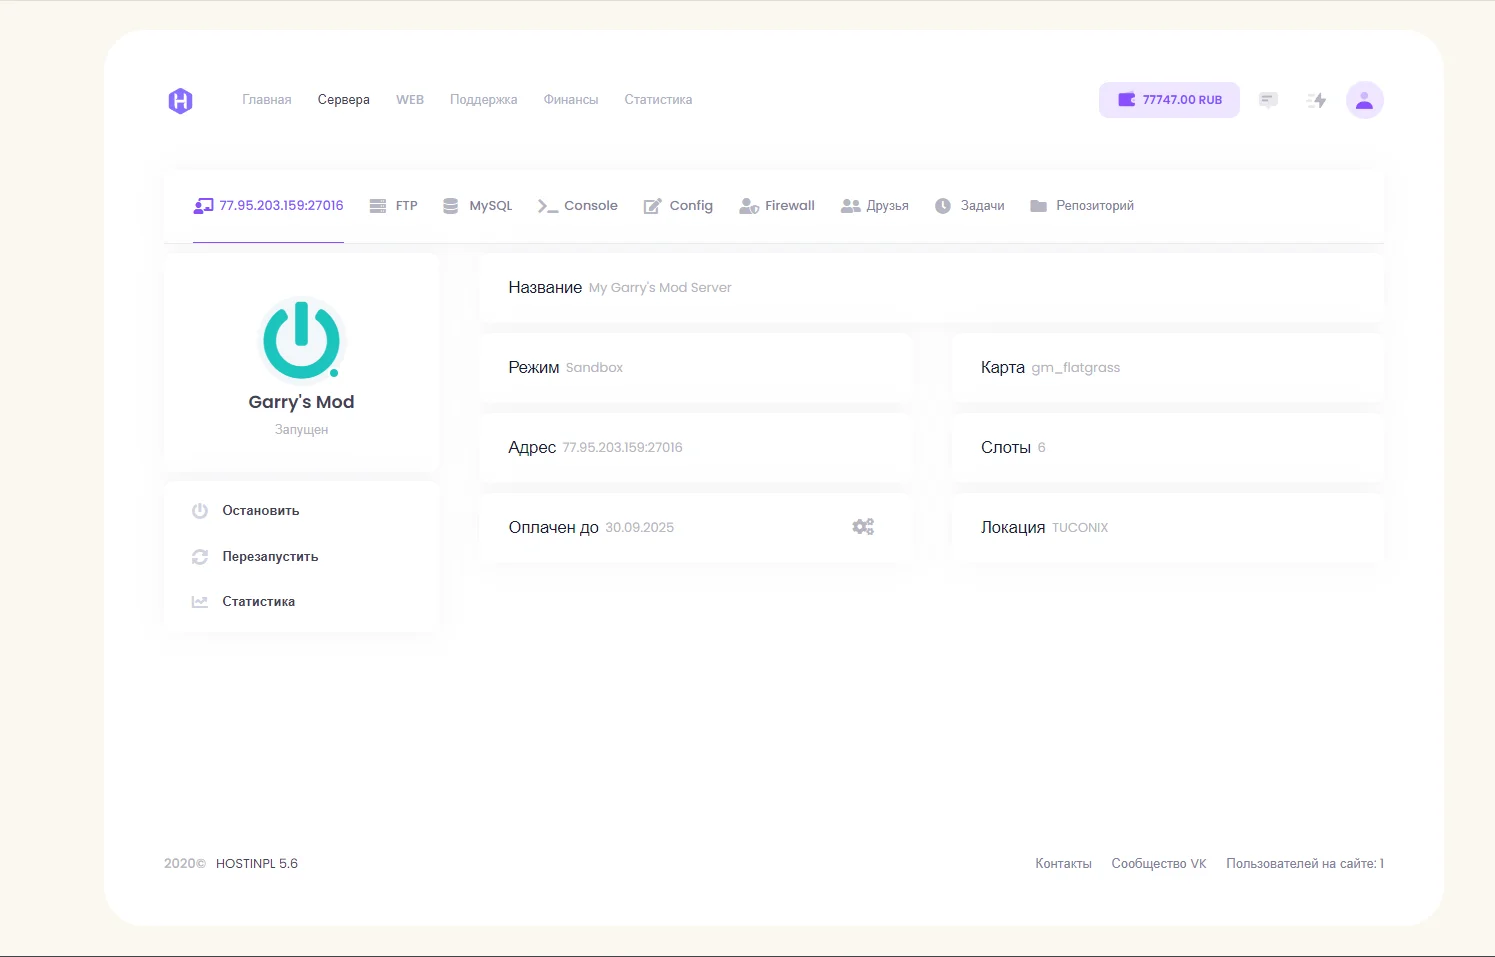Open the Задачи scheduler tab
Viewport: 1495px width, 957px height.
(969, 206)
